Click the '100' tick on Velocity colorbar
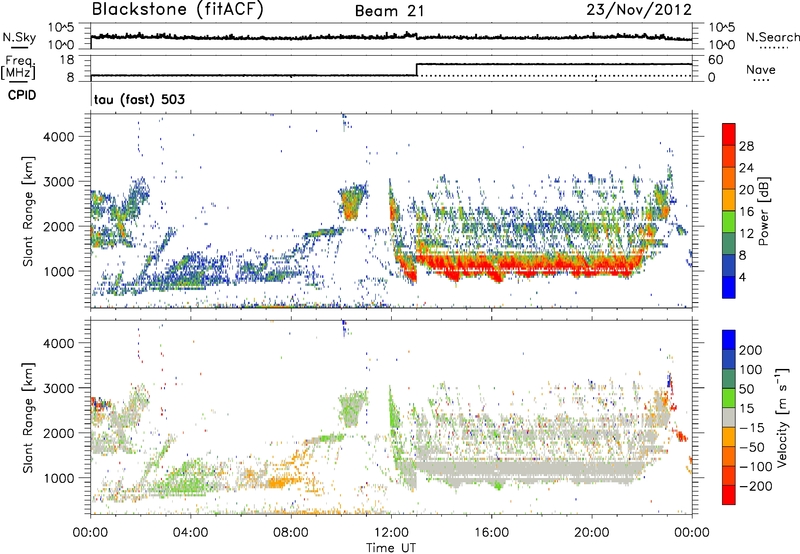Image resolution: width=800 pixels, height=554 pixels. coord(751,369)
